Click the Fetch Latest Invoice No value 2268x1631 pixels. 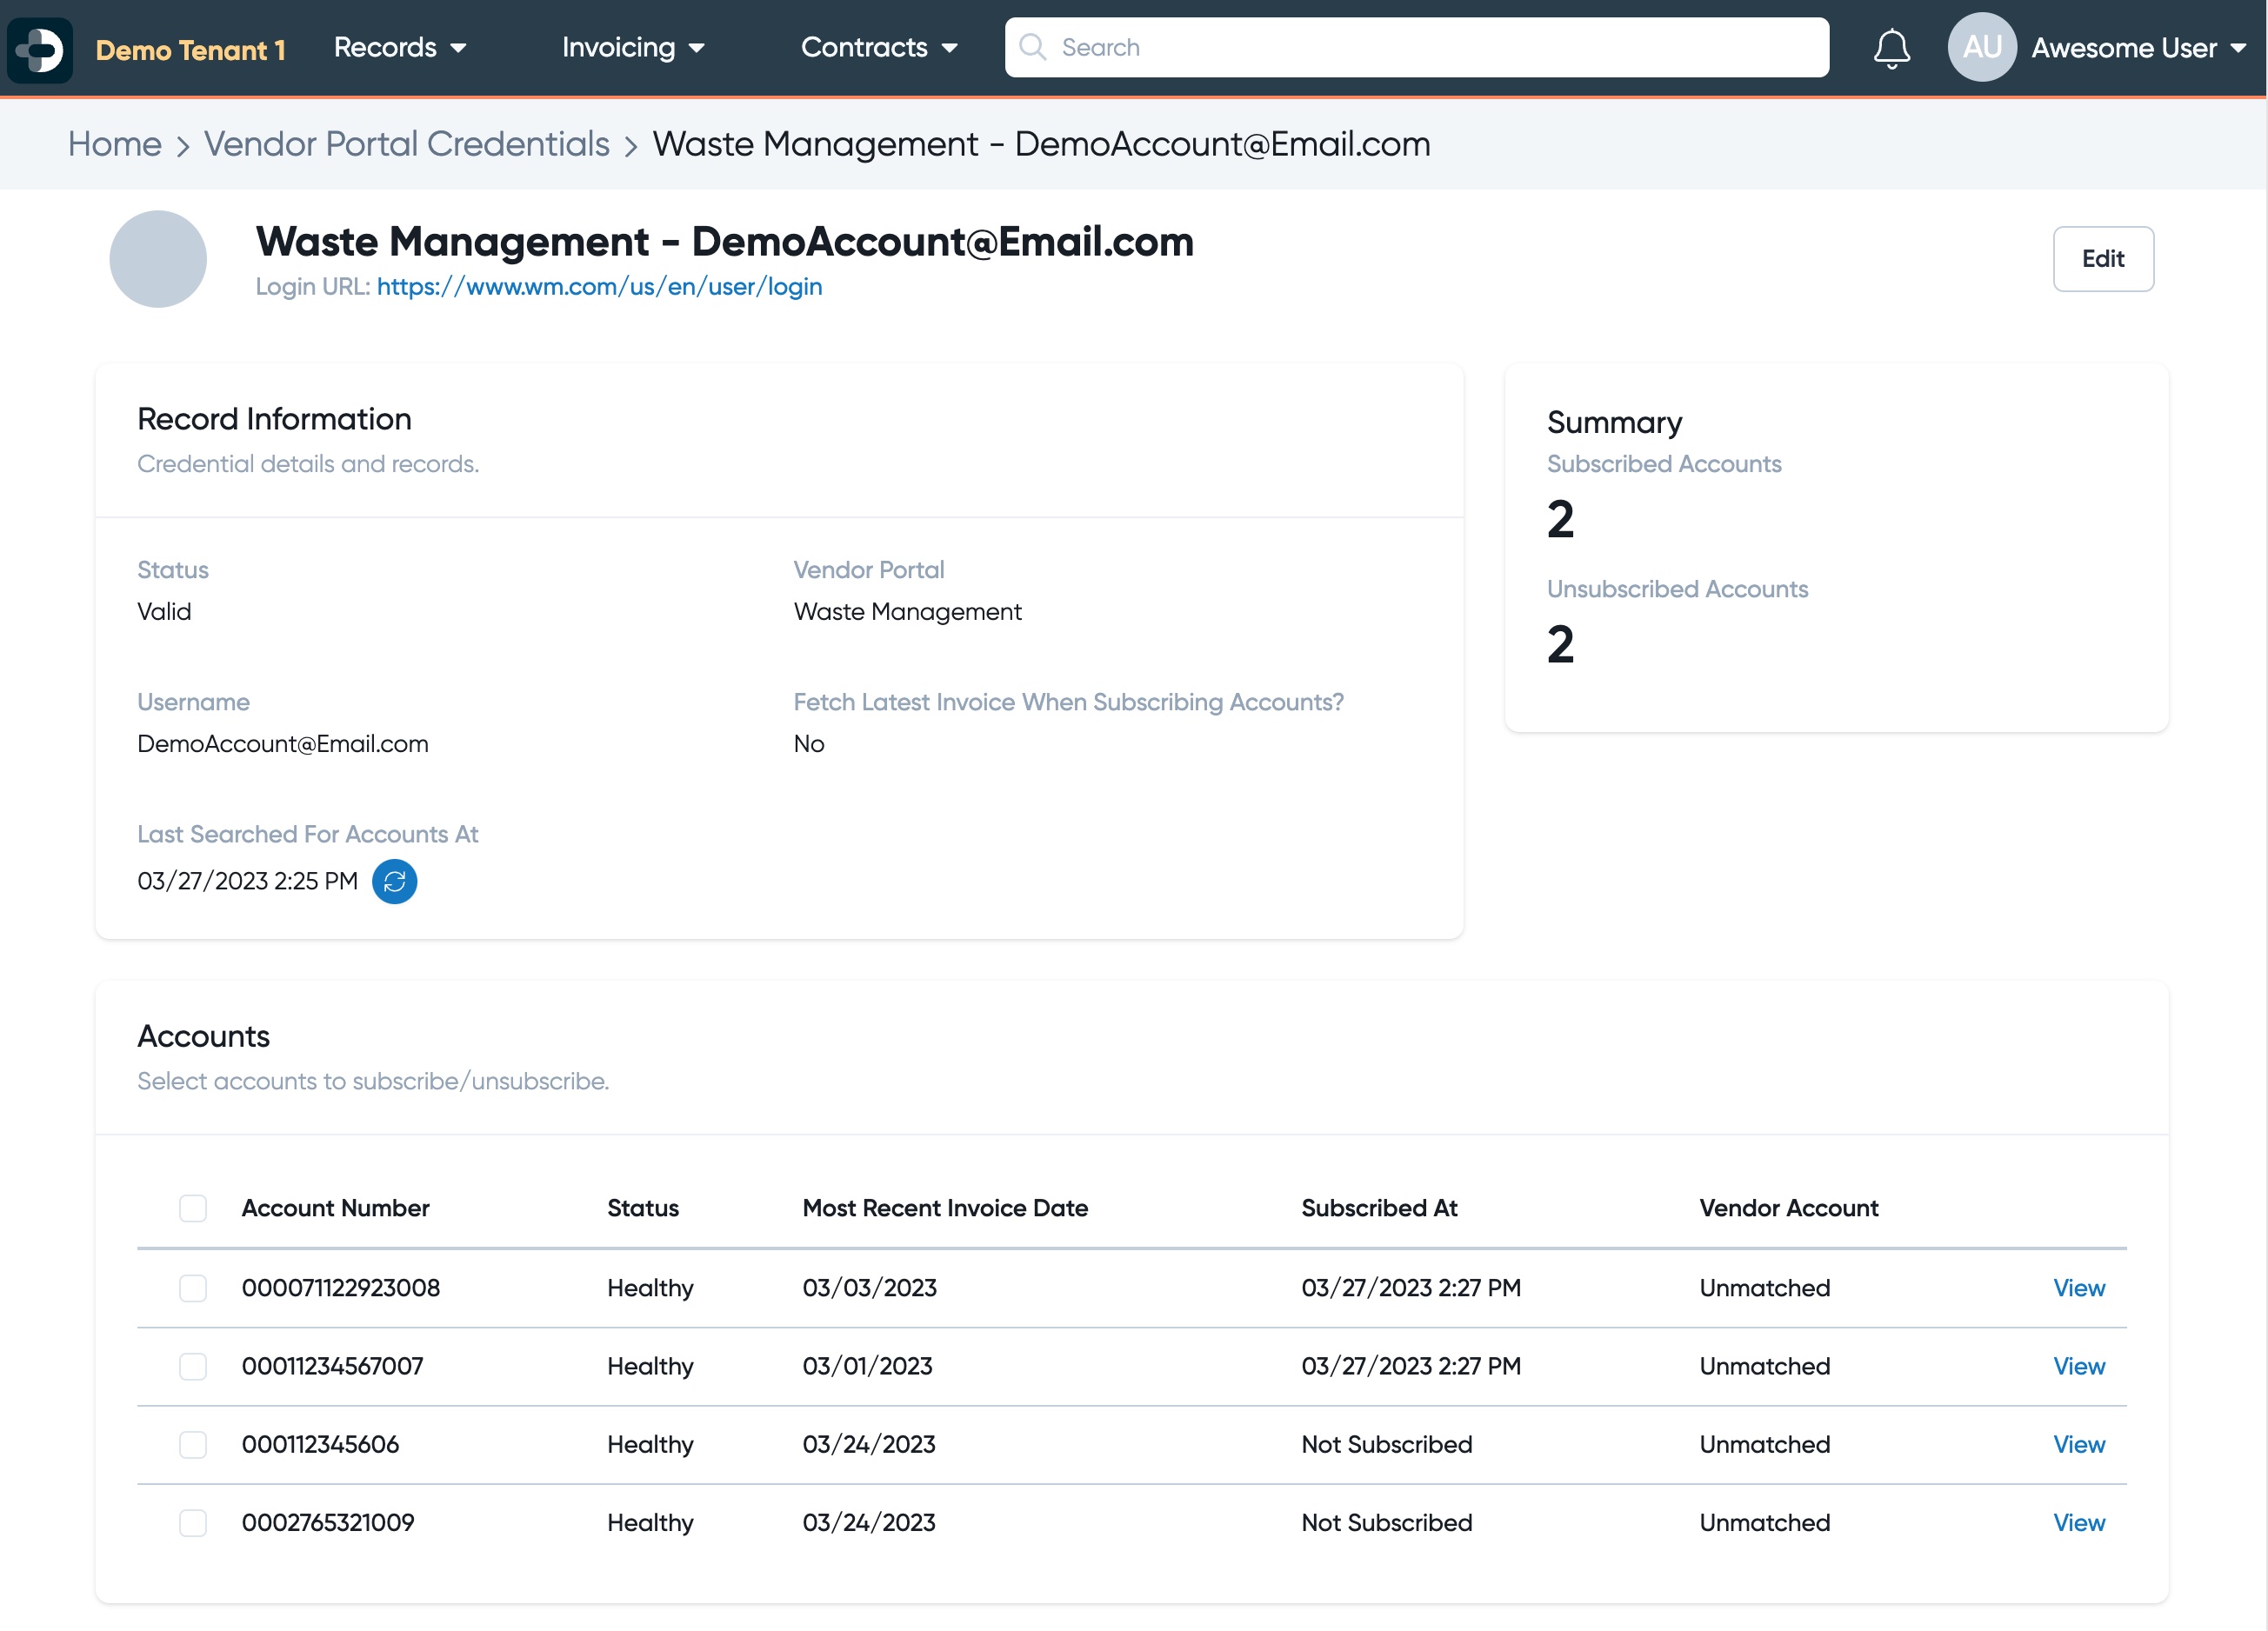click(x=808, y=744)
